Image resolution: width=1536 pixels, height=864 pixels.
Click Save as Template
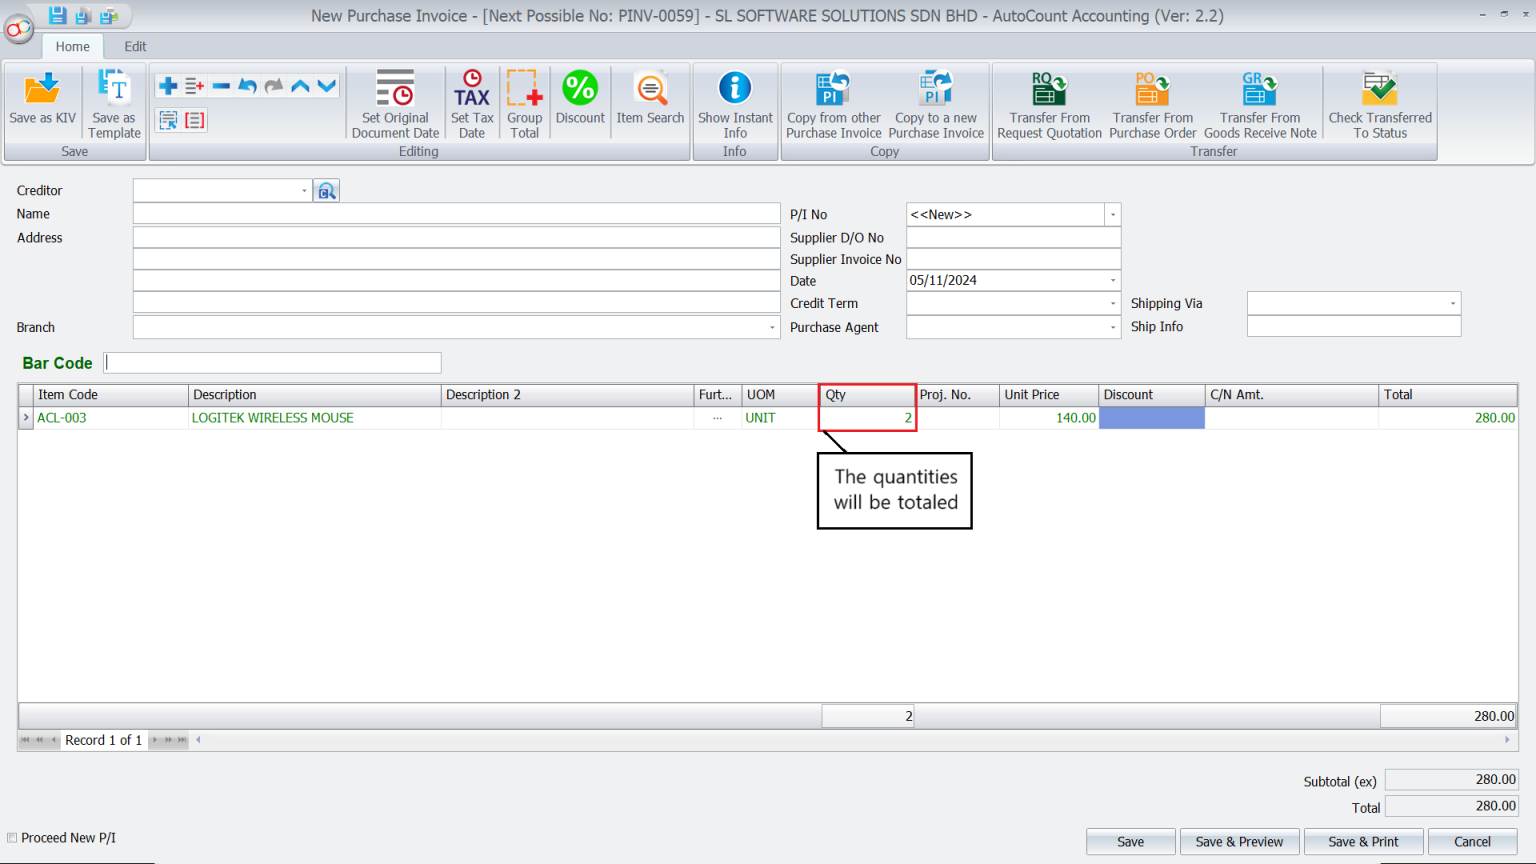coord(113,100)
